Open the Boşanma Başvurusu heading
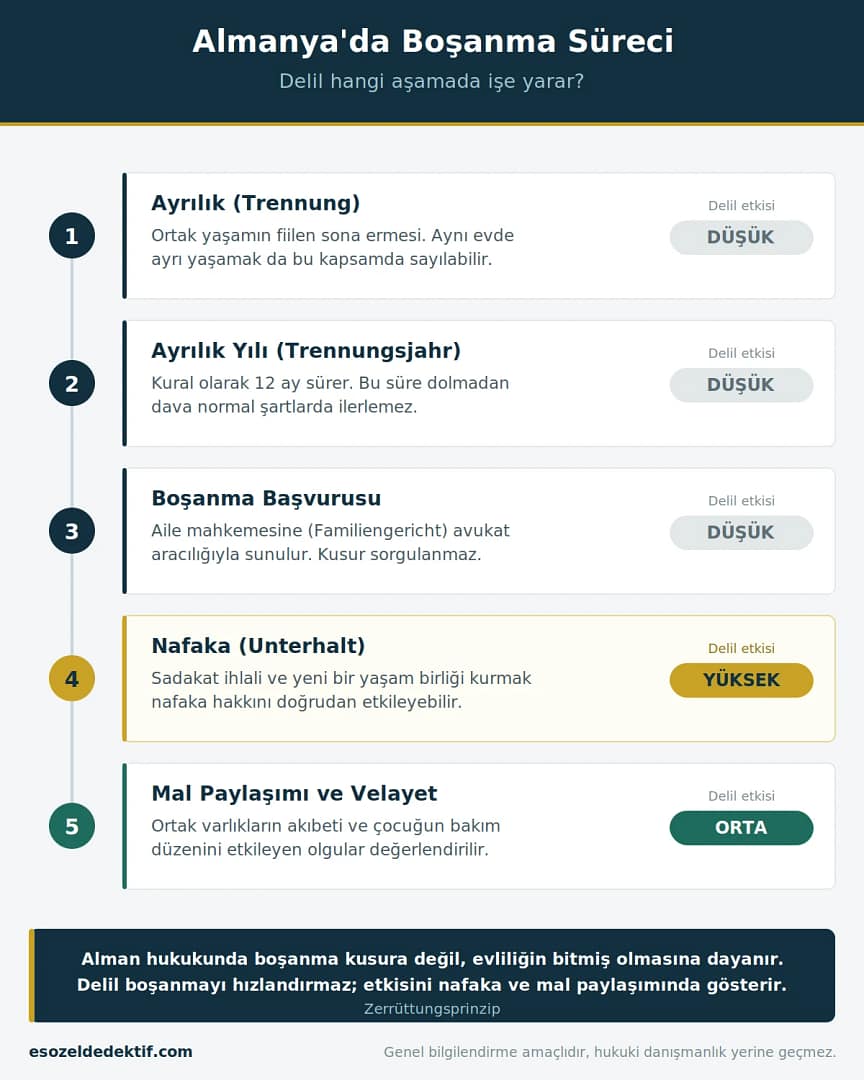 point(266,498)
